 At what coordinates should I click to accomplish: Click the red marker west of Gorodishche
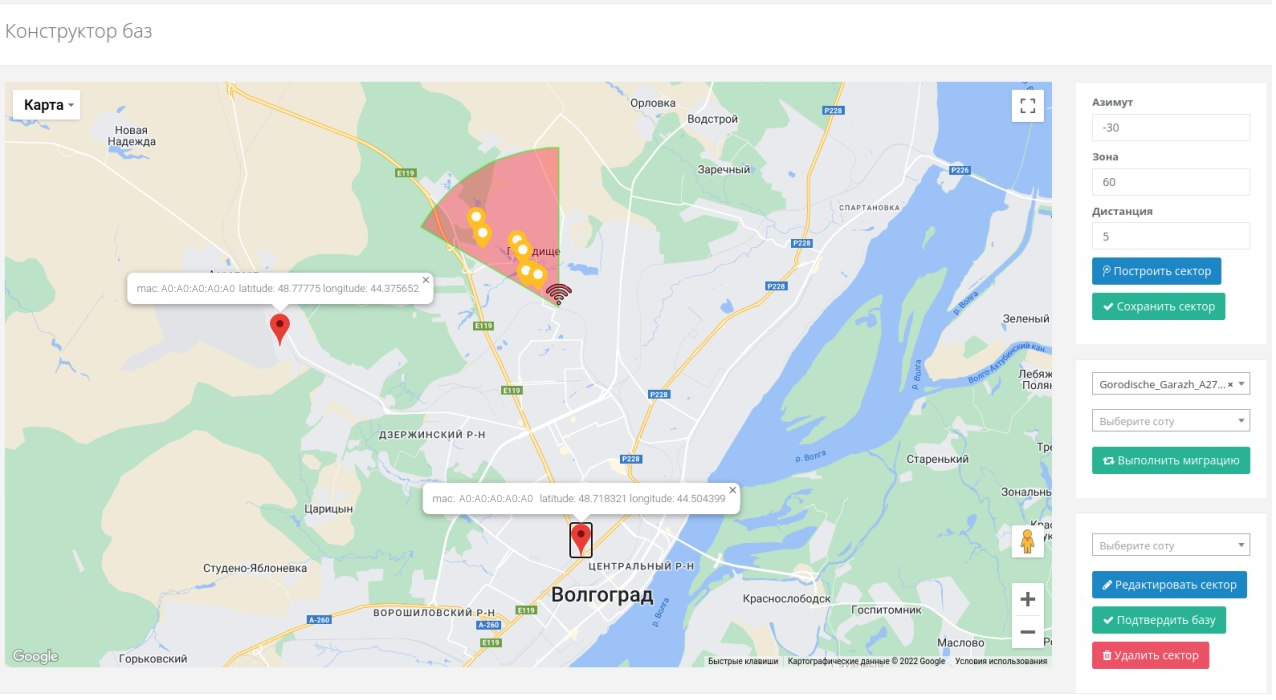tap(280, 329)
